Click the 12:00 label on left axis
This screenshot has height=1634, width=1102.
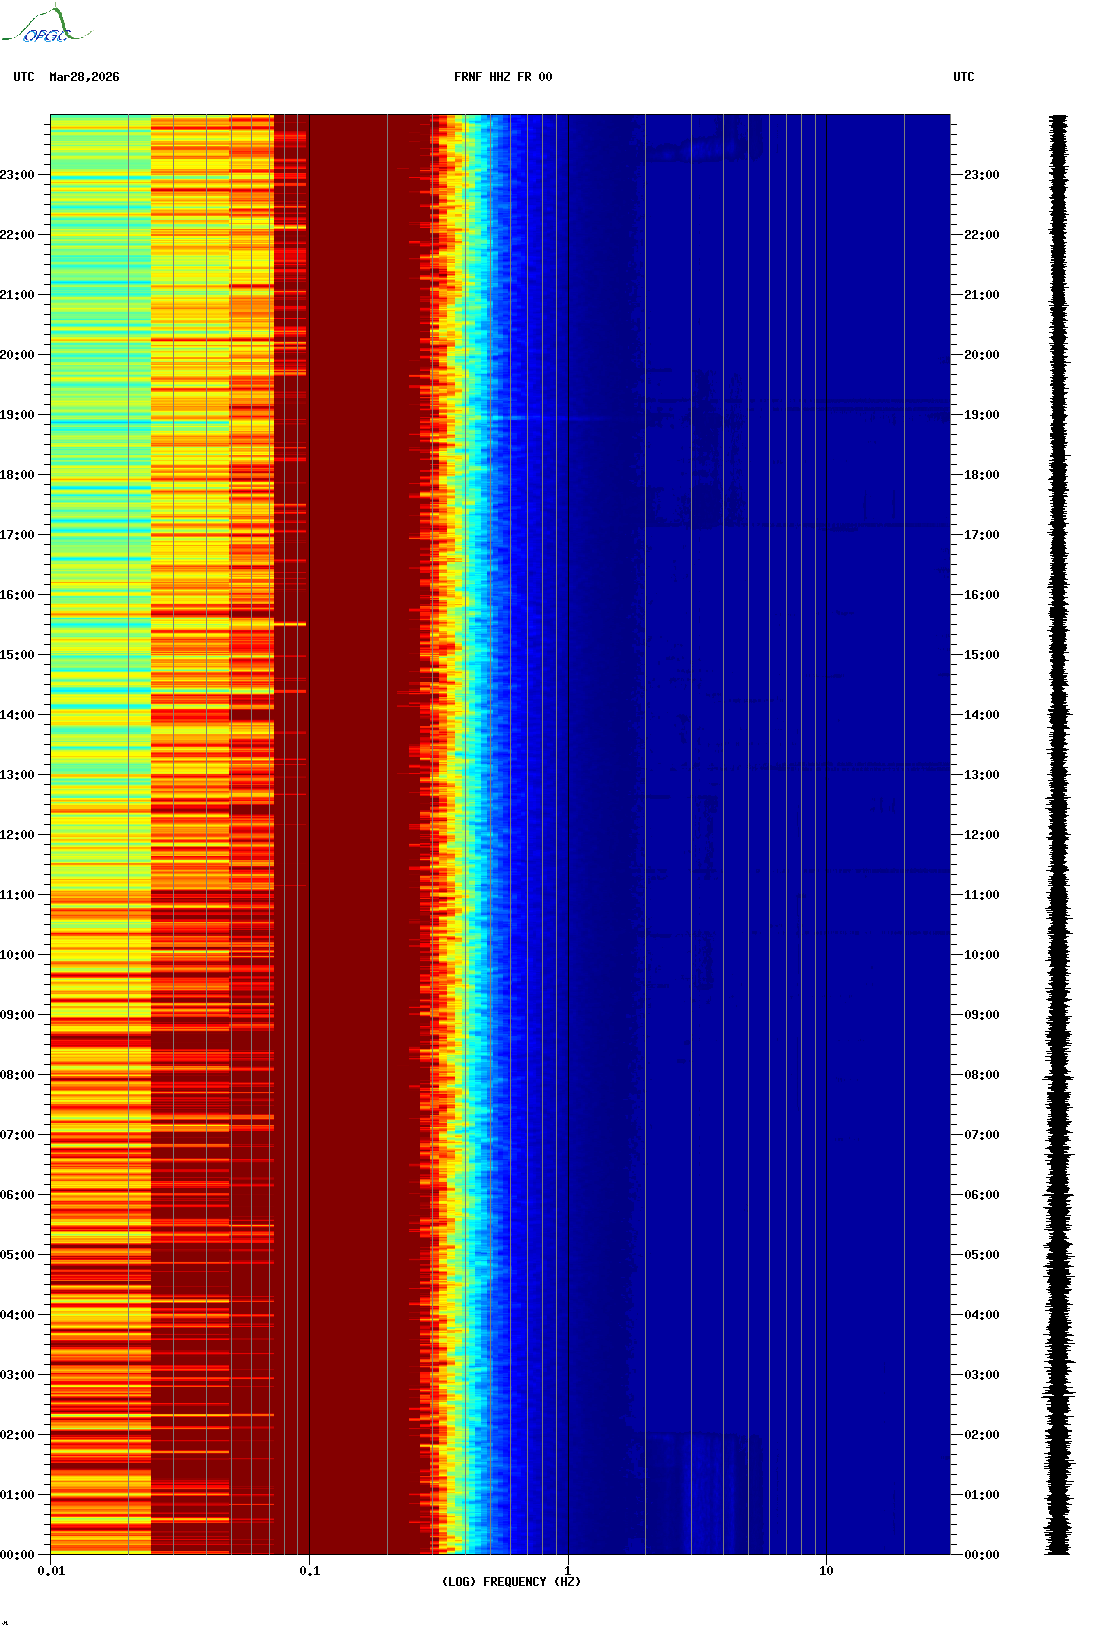pyautogui.click(x=18, y=835)
